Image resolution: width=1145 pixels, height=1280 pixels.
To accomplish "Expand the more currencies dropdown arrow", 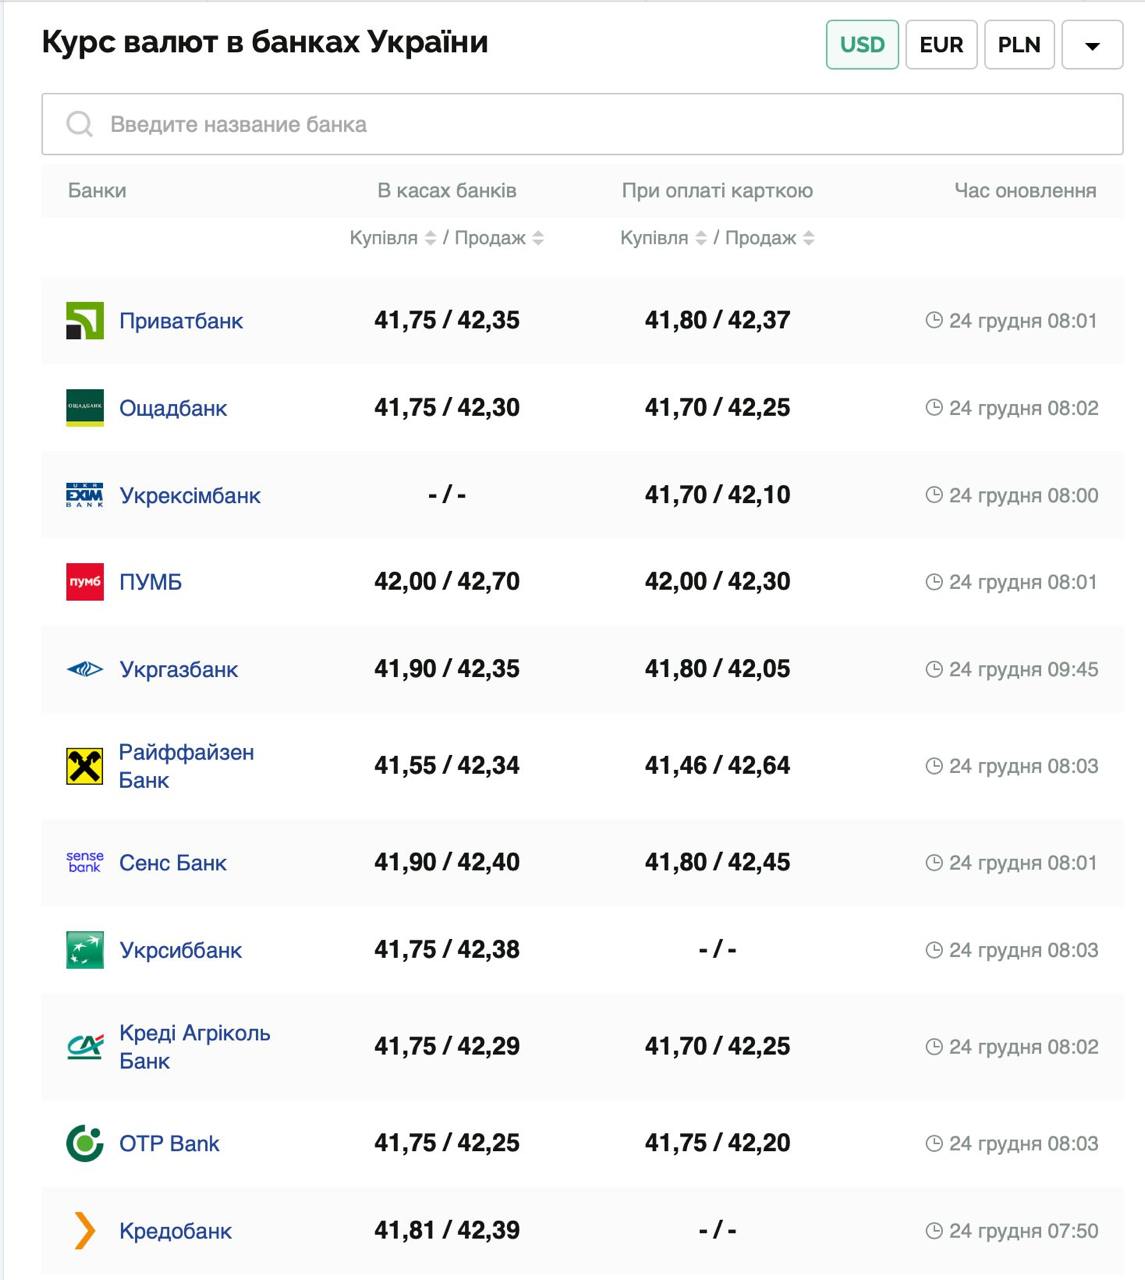I will coord(1092,46).
